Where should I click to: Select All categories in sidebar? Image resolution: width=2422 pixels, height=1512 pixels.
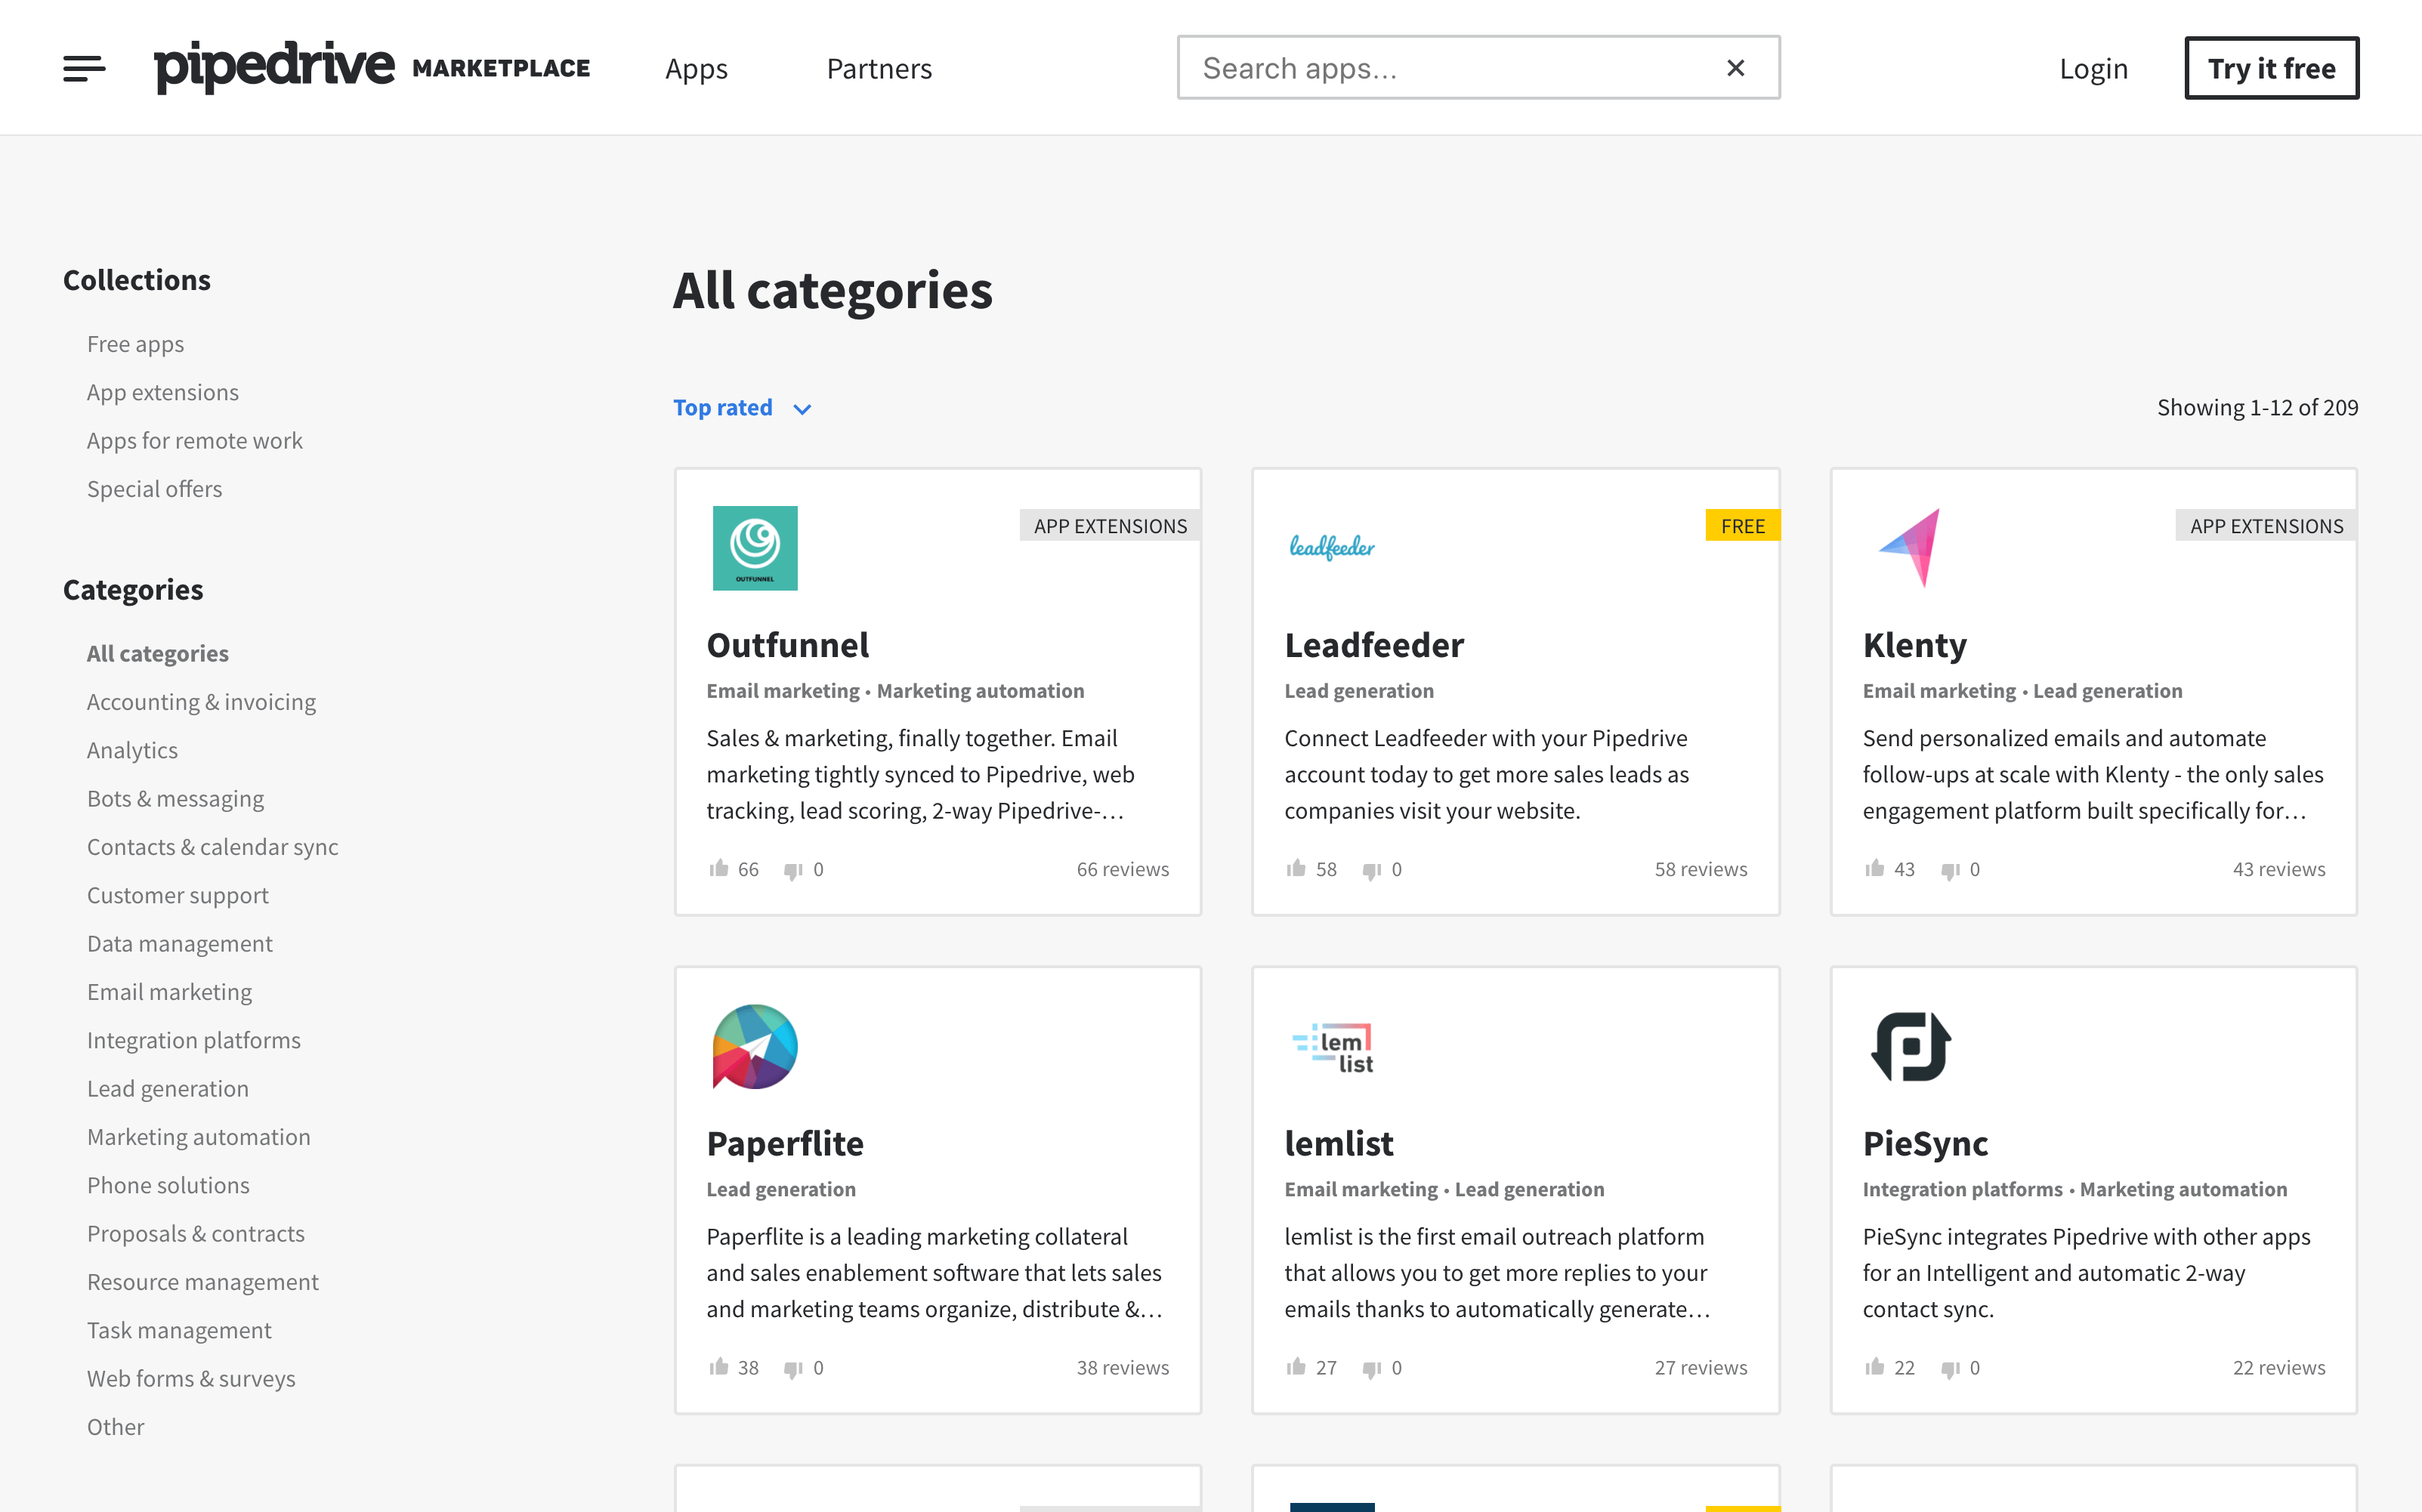157,653
